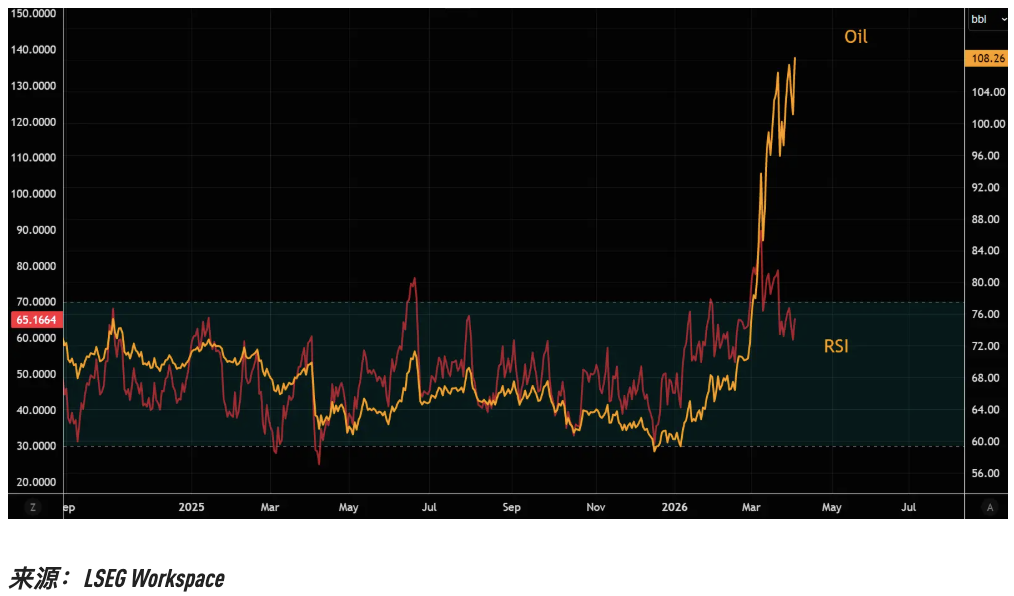Click the 80.00 label on right price axis
The width and height of the screenshot is (1014, 596).
[987, 283]
